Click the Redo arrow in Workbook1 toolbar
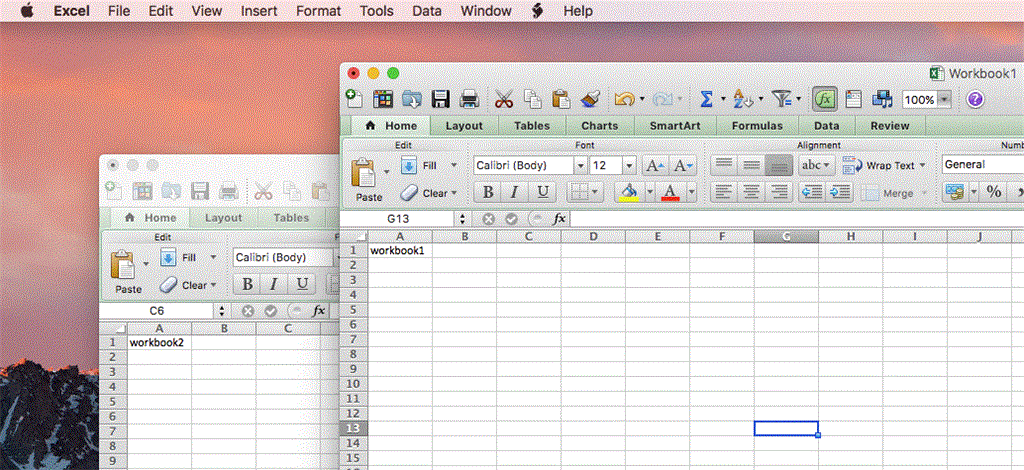The image size is (1024, 470). [x=663, y=99]
